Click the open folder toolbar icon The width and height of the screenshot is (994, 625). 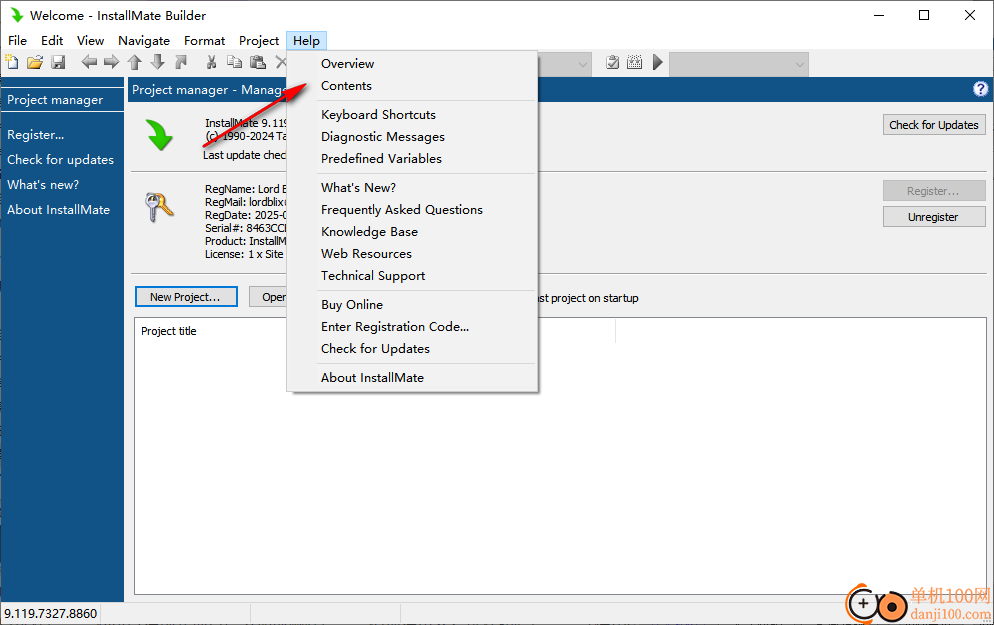pyautogui.click(x=35, y=62)
